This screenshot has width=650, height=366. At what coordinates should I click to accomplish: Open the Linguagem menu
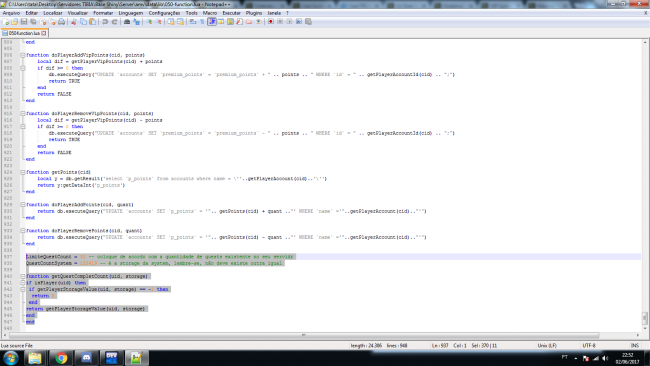(131, 13)
